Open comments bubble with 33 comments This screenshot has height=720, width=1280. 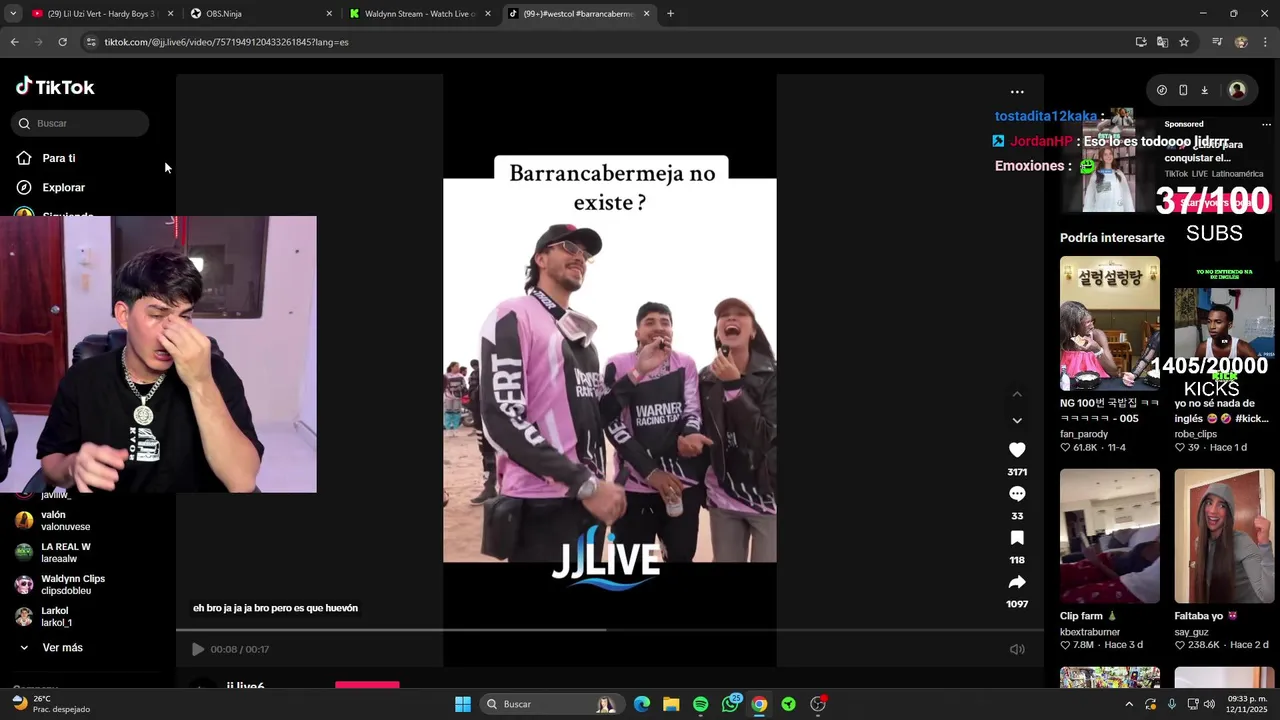[1017, 494]
